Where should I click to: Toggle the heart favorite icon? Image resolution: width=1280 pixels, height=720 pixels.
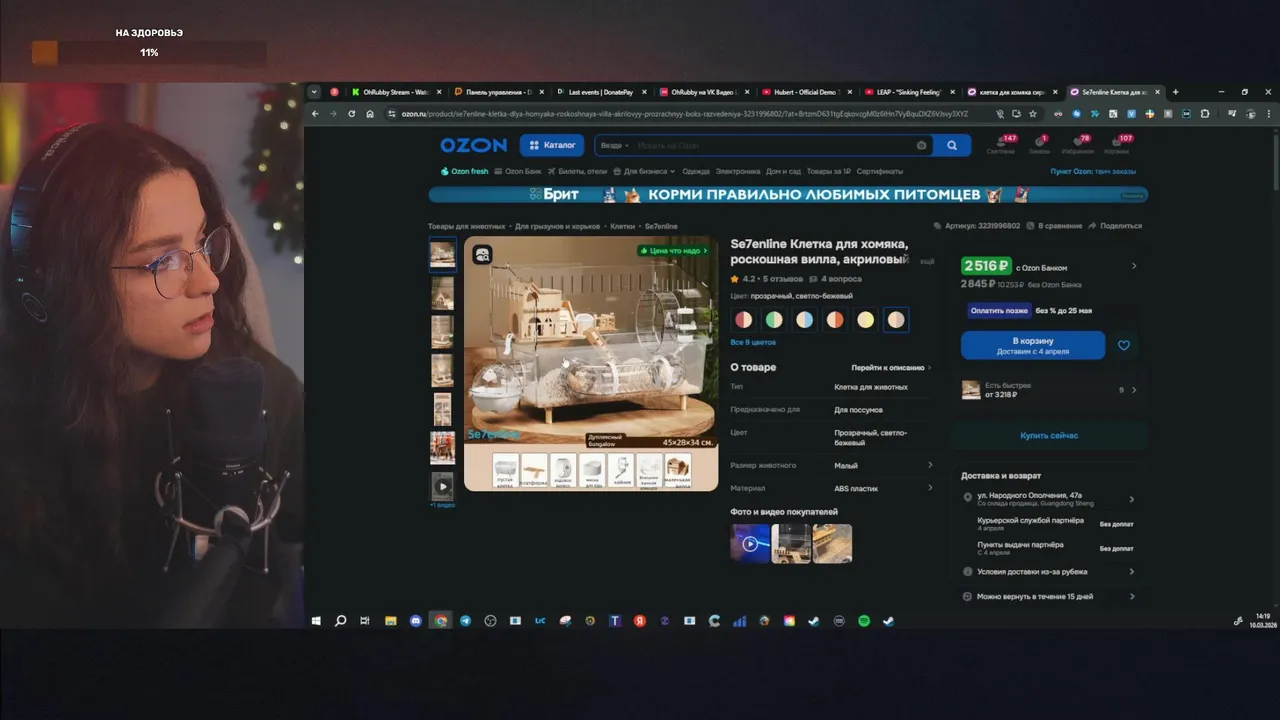tap(1124, 345)
